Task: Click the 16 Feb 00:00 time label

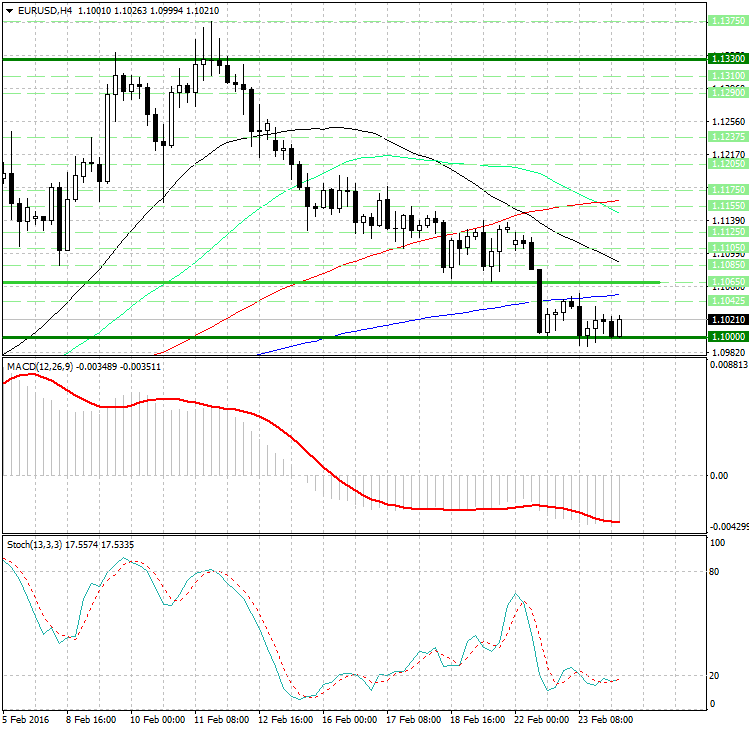Action: click(350, 720)
